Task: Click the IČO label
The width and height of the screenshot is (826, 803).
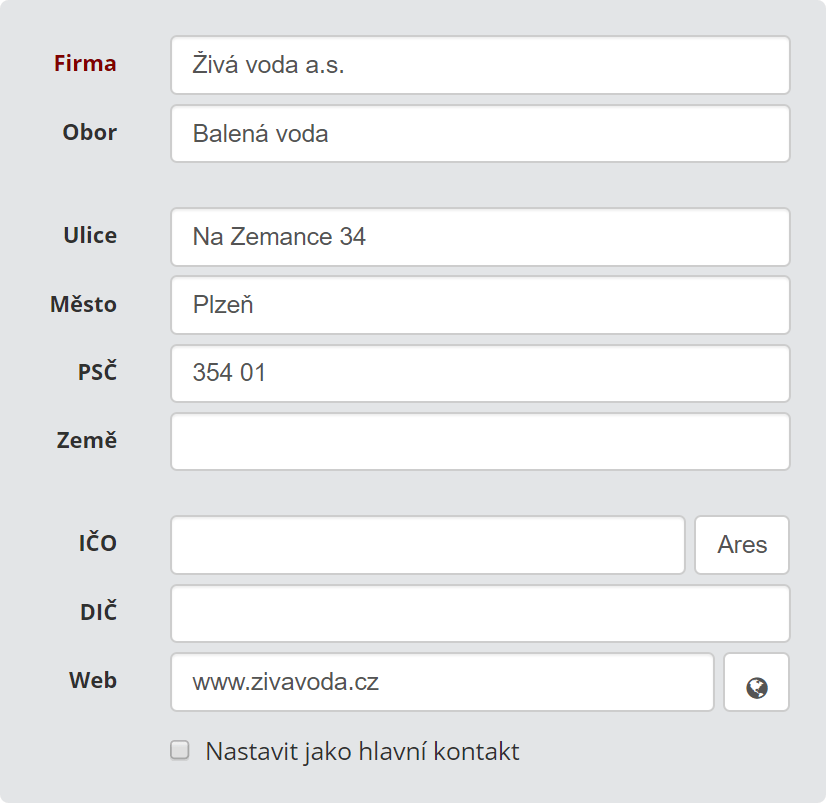Action: (x=97, y=542)
